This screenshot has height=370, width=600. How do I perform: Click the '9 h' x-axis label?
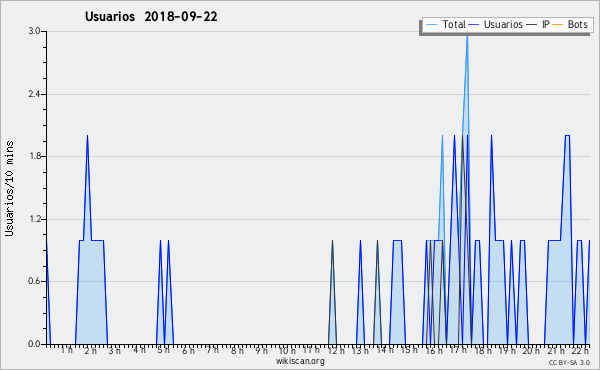pyautogui.click(x=261, y=350)
